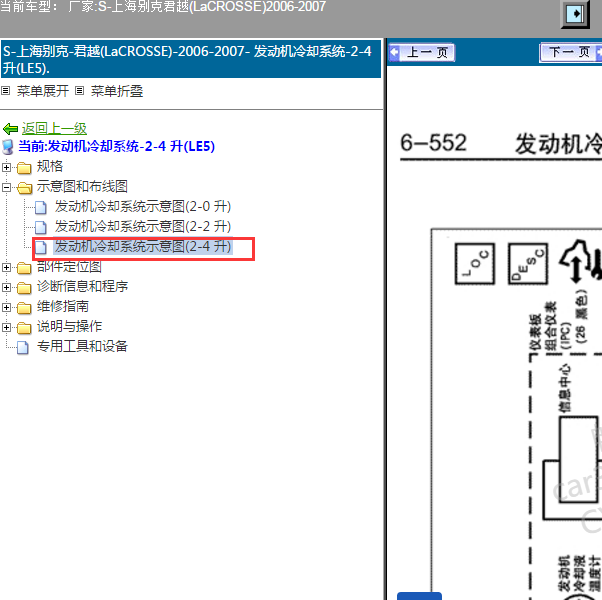Click the DESC symbol box in diagram

(x=528, y=264)
